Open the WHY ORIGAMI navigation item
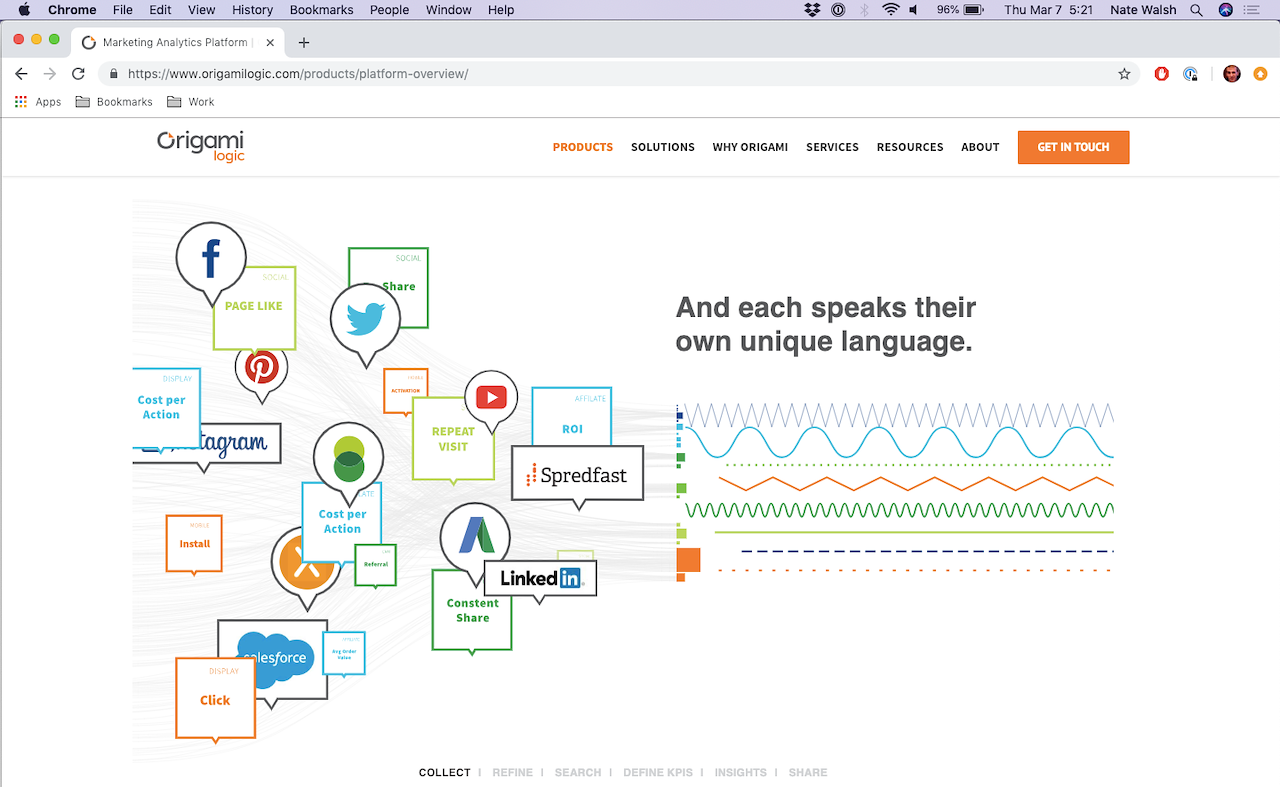1280x787 pixels. coord(750,147)
